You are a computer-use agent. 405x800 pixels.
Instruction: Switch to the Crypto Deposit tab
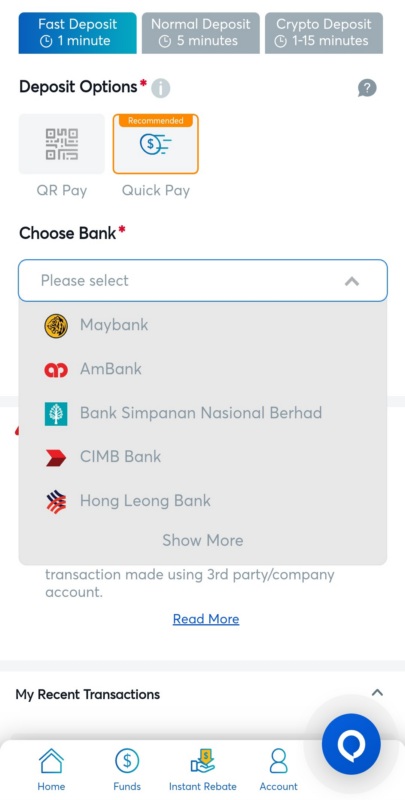point(324,33)
